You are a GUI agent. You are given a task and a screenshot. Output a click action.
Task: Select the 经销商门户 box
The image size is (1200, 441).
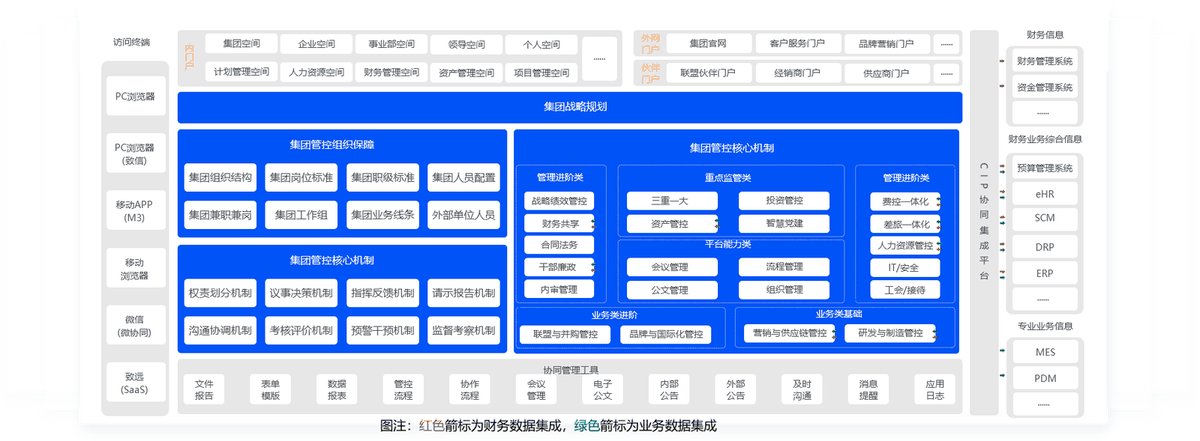pos(797,72)
